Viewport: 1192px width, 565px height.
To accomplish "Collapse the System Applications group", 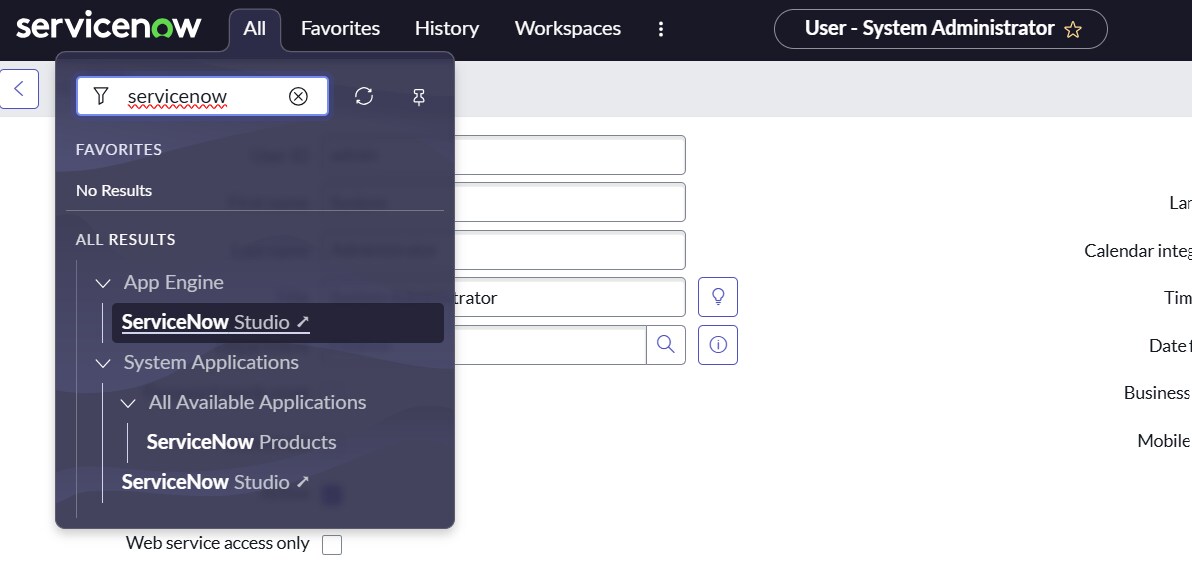I will click(103, 363).
